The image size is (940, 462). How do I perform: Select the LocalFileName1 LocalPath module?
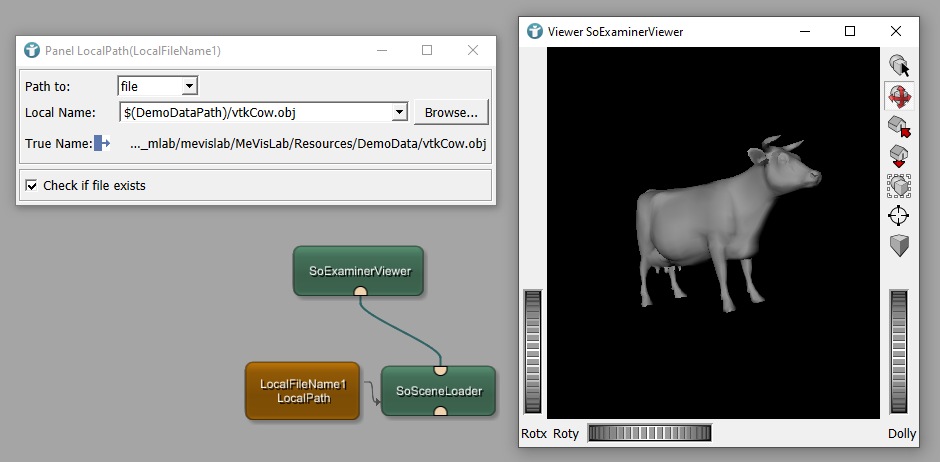[302, 391]
